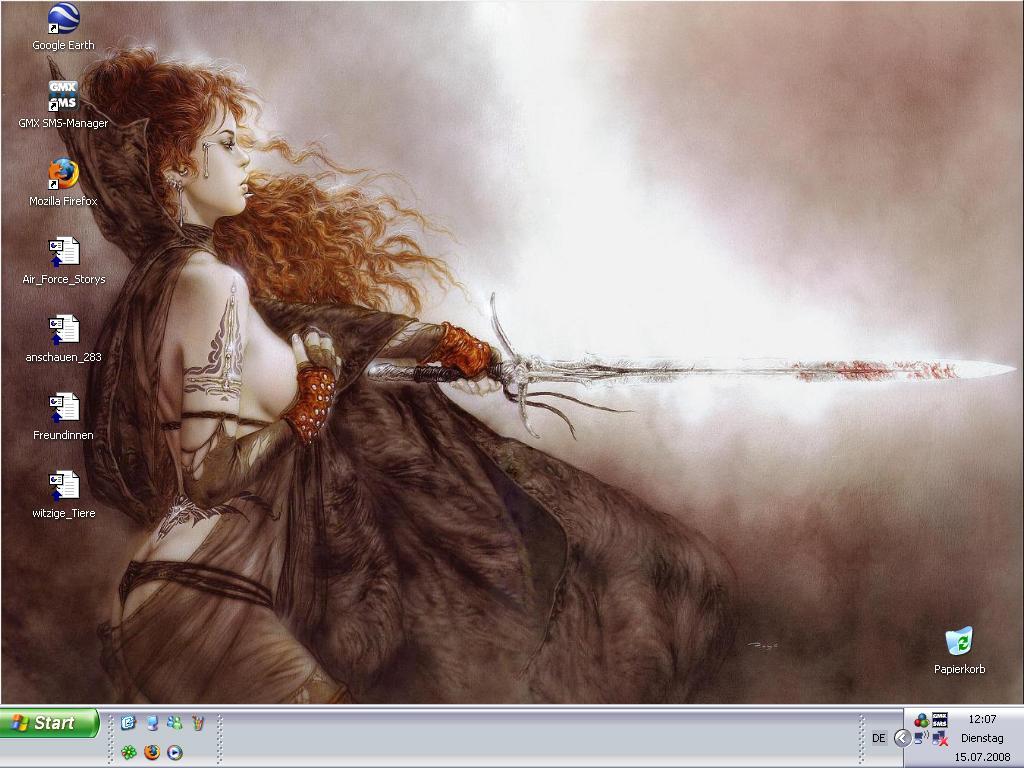Select the anschauen_283 desktop shortcut

(x=63, y=330)
